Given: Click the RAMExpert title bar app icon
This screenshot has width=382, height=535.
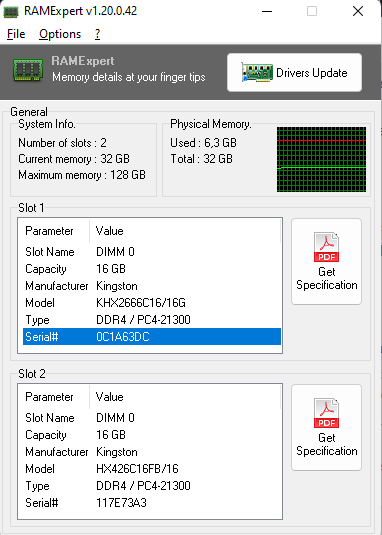Looking at the screenshot, I should click(11, 12).
